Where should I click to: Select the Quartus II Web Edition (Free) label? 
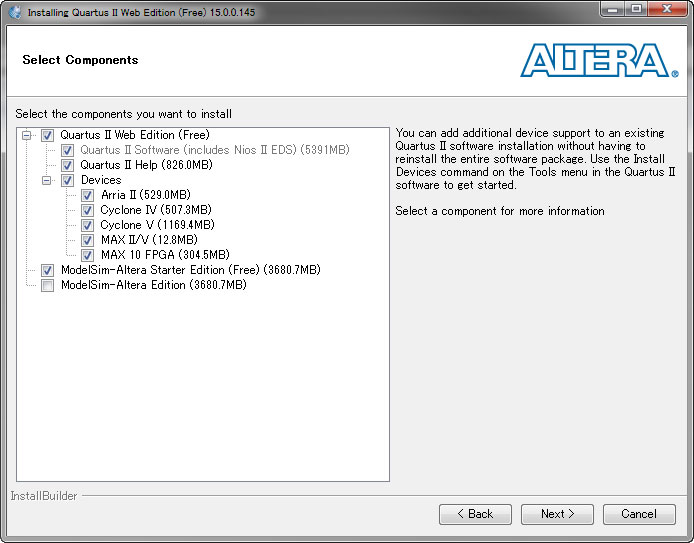pyautogui.click(x=135, y=135)
